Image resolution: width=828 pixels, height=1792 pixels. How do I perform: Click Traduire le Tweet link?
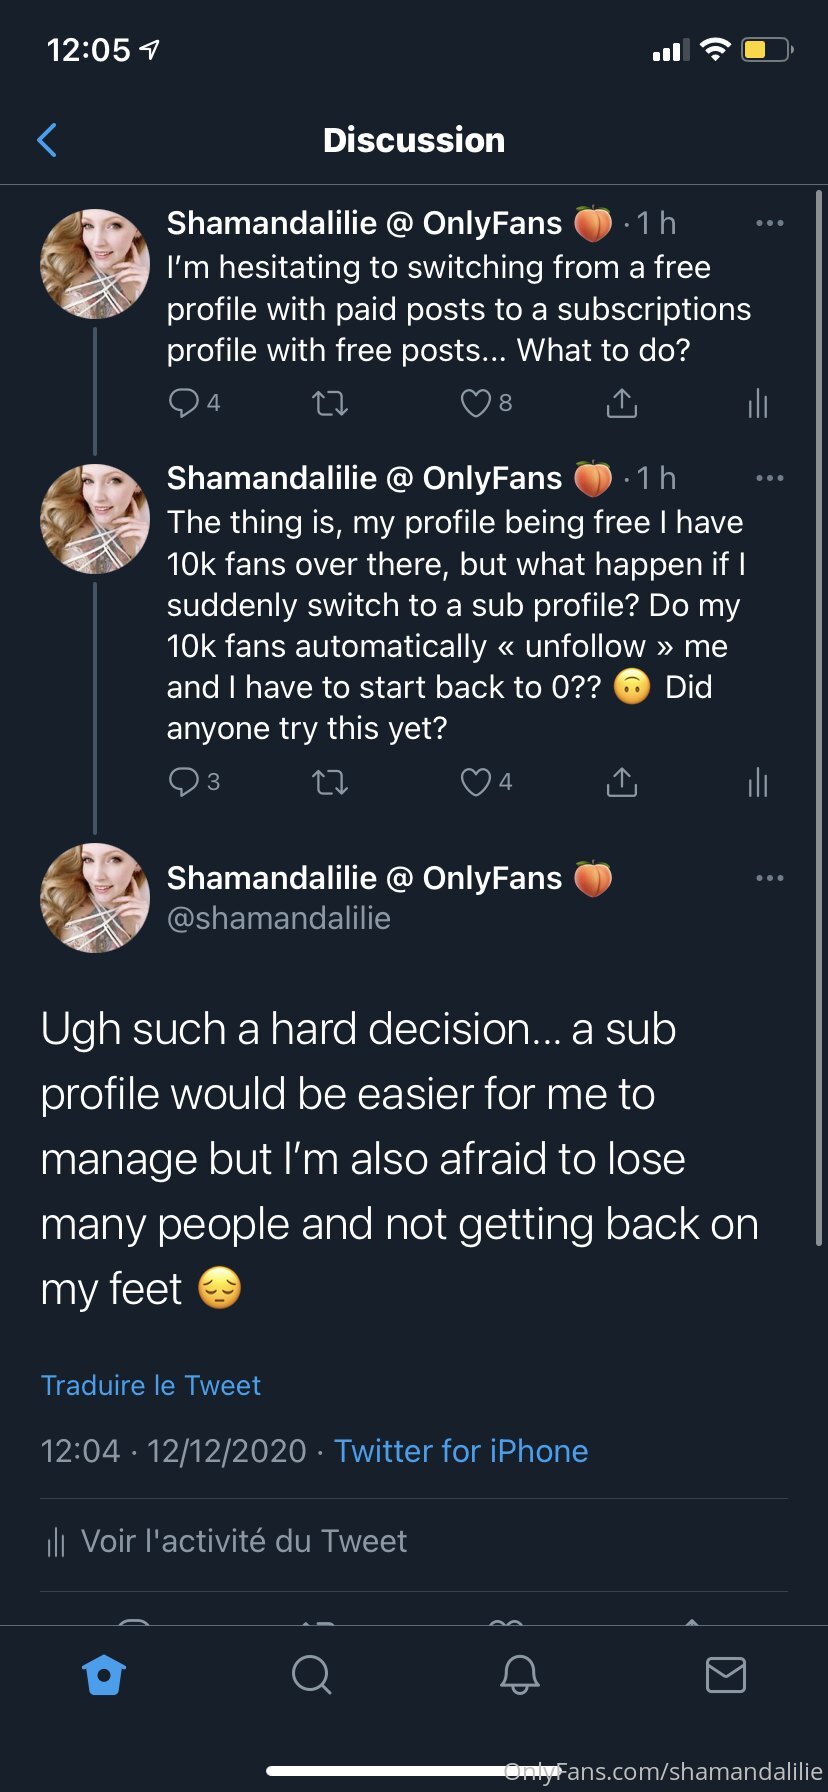(150, 1385)
